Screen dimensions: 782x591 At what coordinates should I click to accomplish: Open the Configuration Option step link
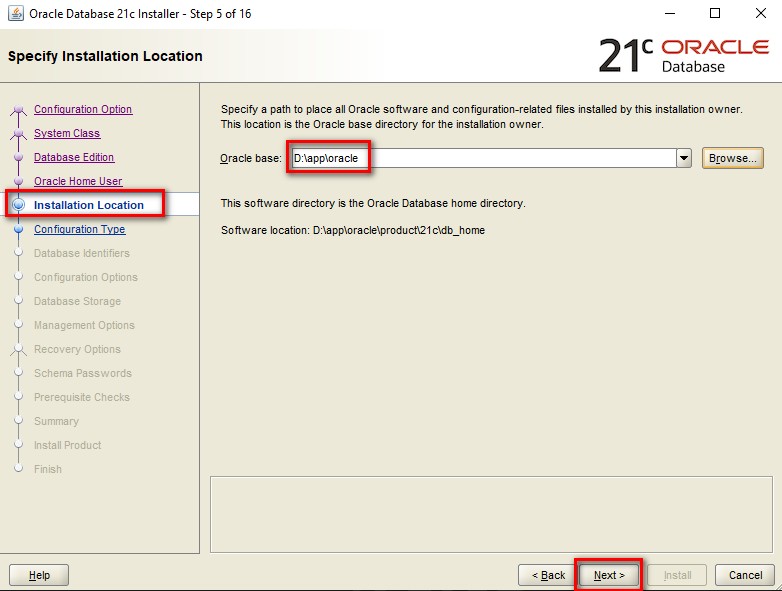[83, 109]
